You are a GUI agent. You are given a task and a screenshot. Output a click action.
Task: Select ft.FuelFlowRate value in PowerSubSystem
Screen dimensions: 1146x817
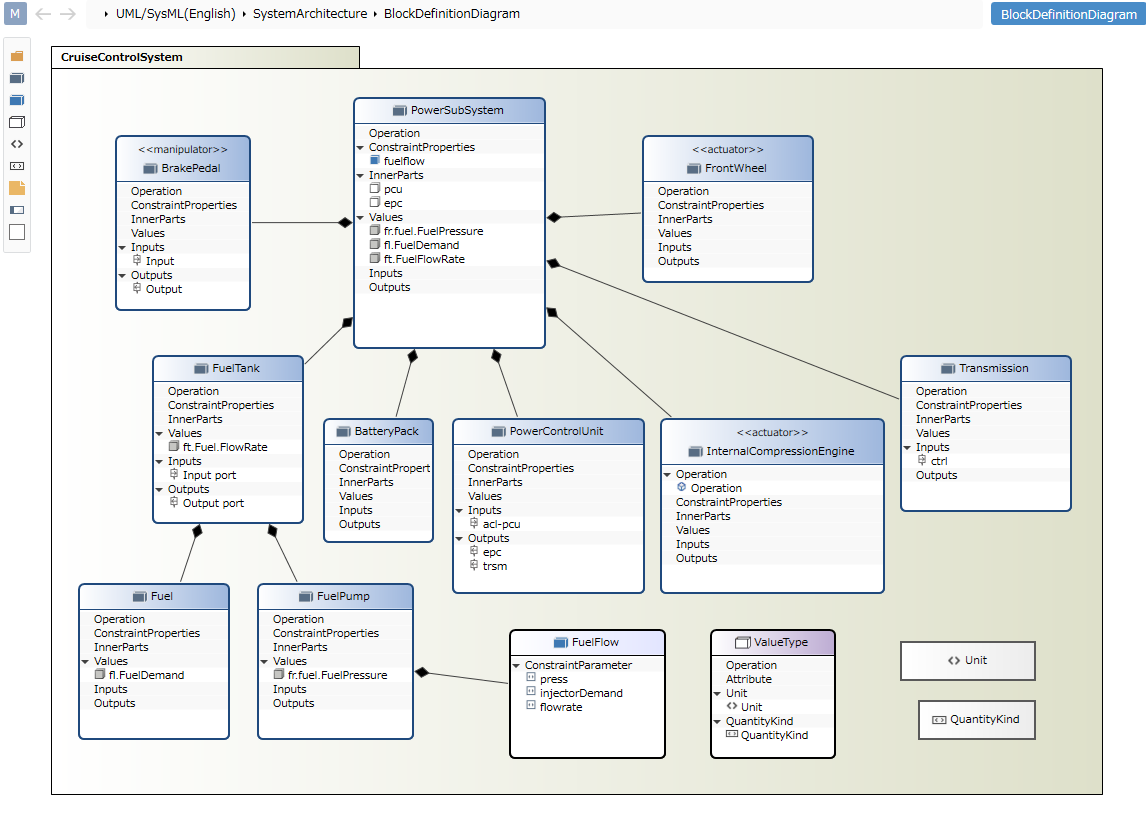pos(424,259)
